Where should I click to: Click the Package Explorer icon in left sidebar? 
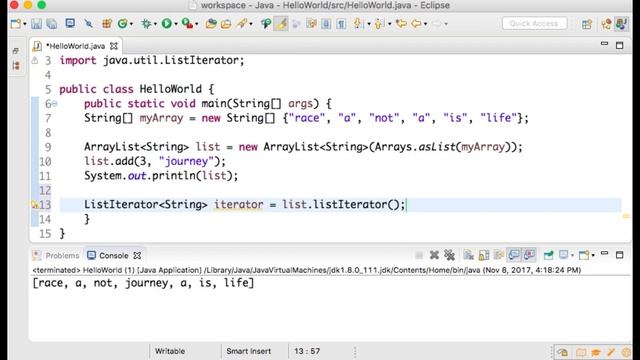[16, 66]
